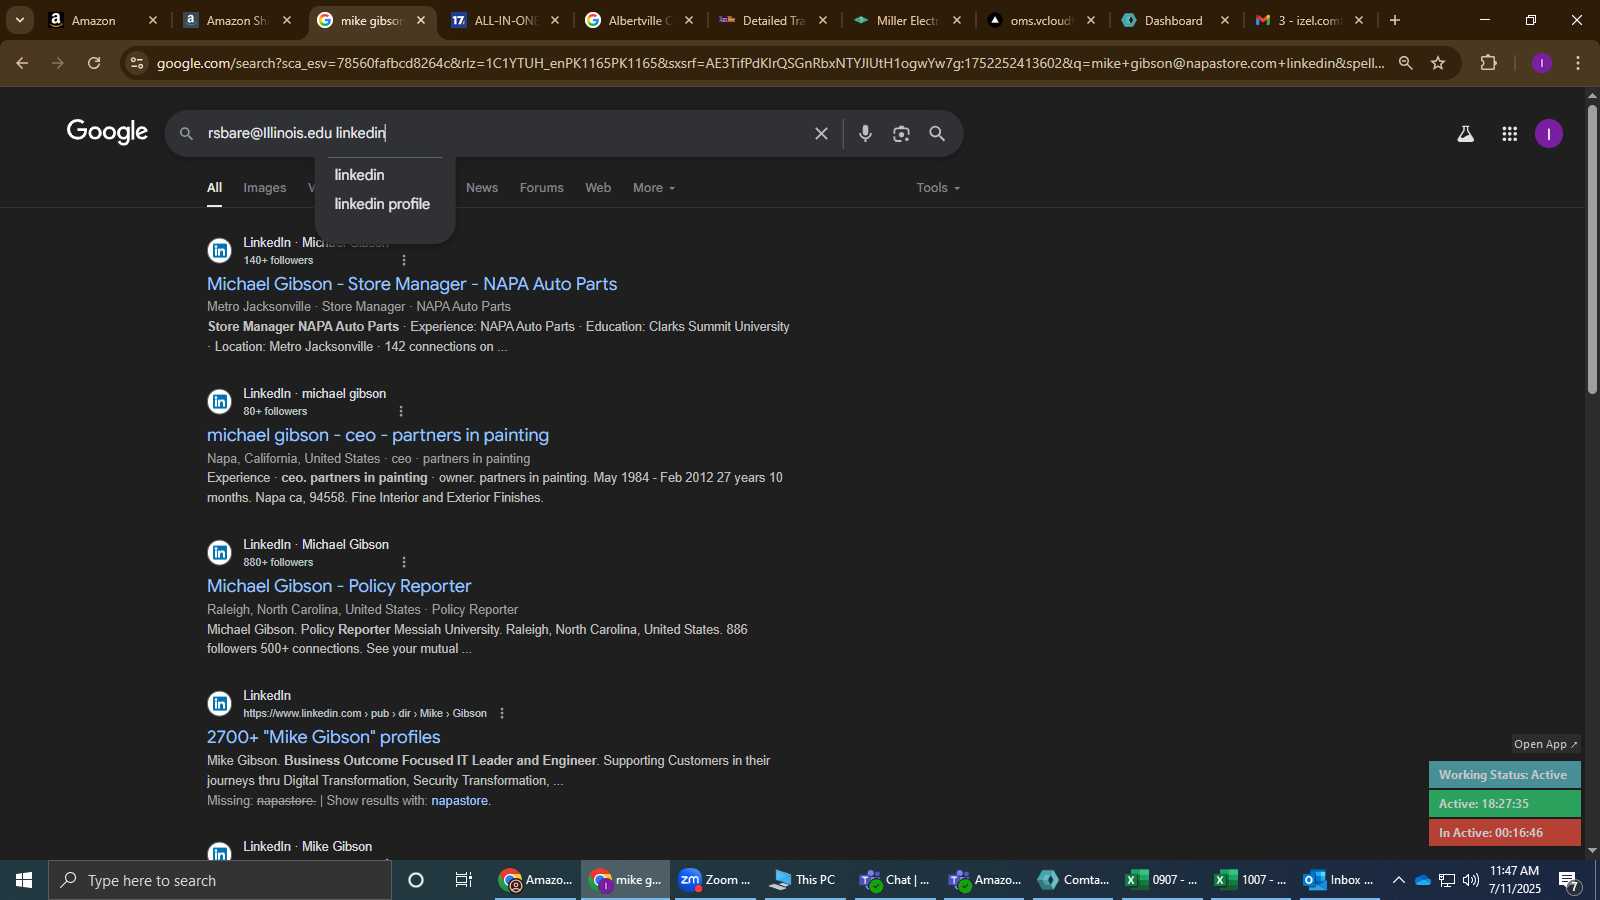Click Working Status: Active widget
This screenshot has height=900, width=1600.
(x=1504, y=775)
